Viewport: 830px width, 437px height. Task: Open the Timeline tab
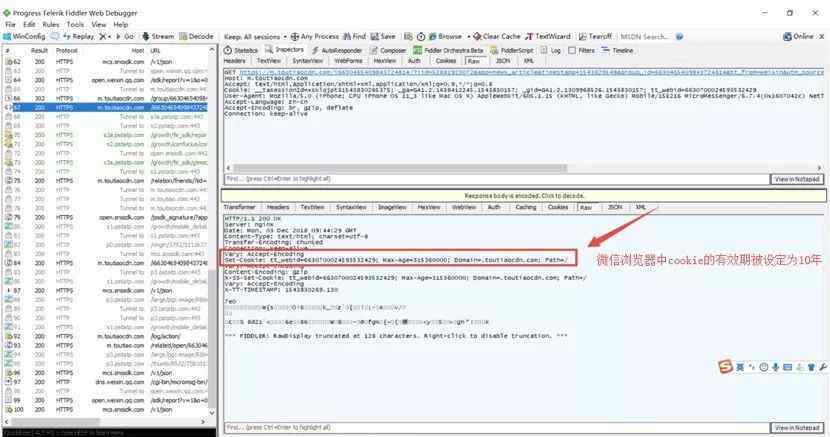[617, 50]
